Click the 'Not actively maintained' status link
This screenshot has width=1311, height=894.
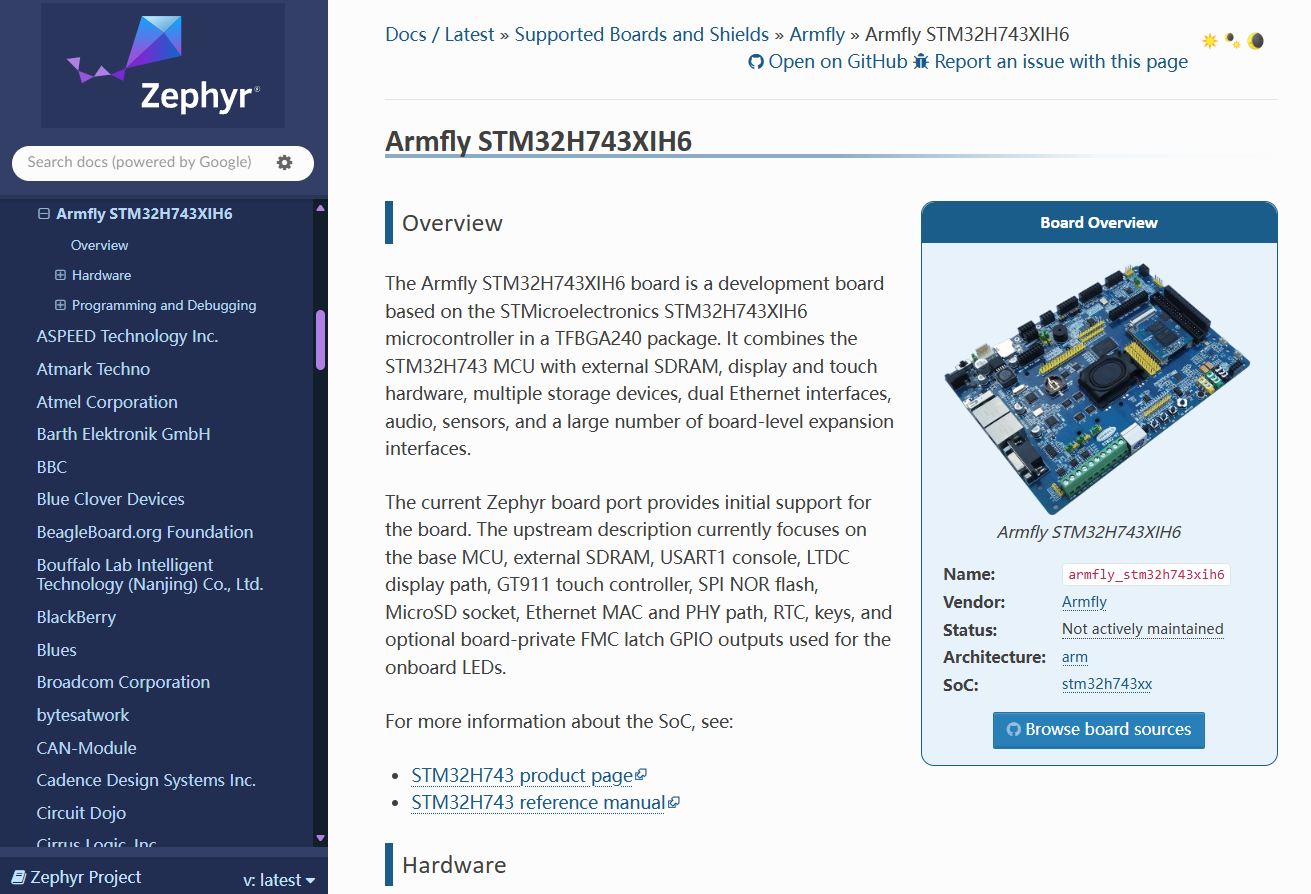[1143, 629]
